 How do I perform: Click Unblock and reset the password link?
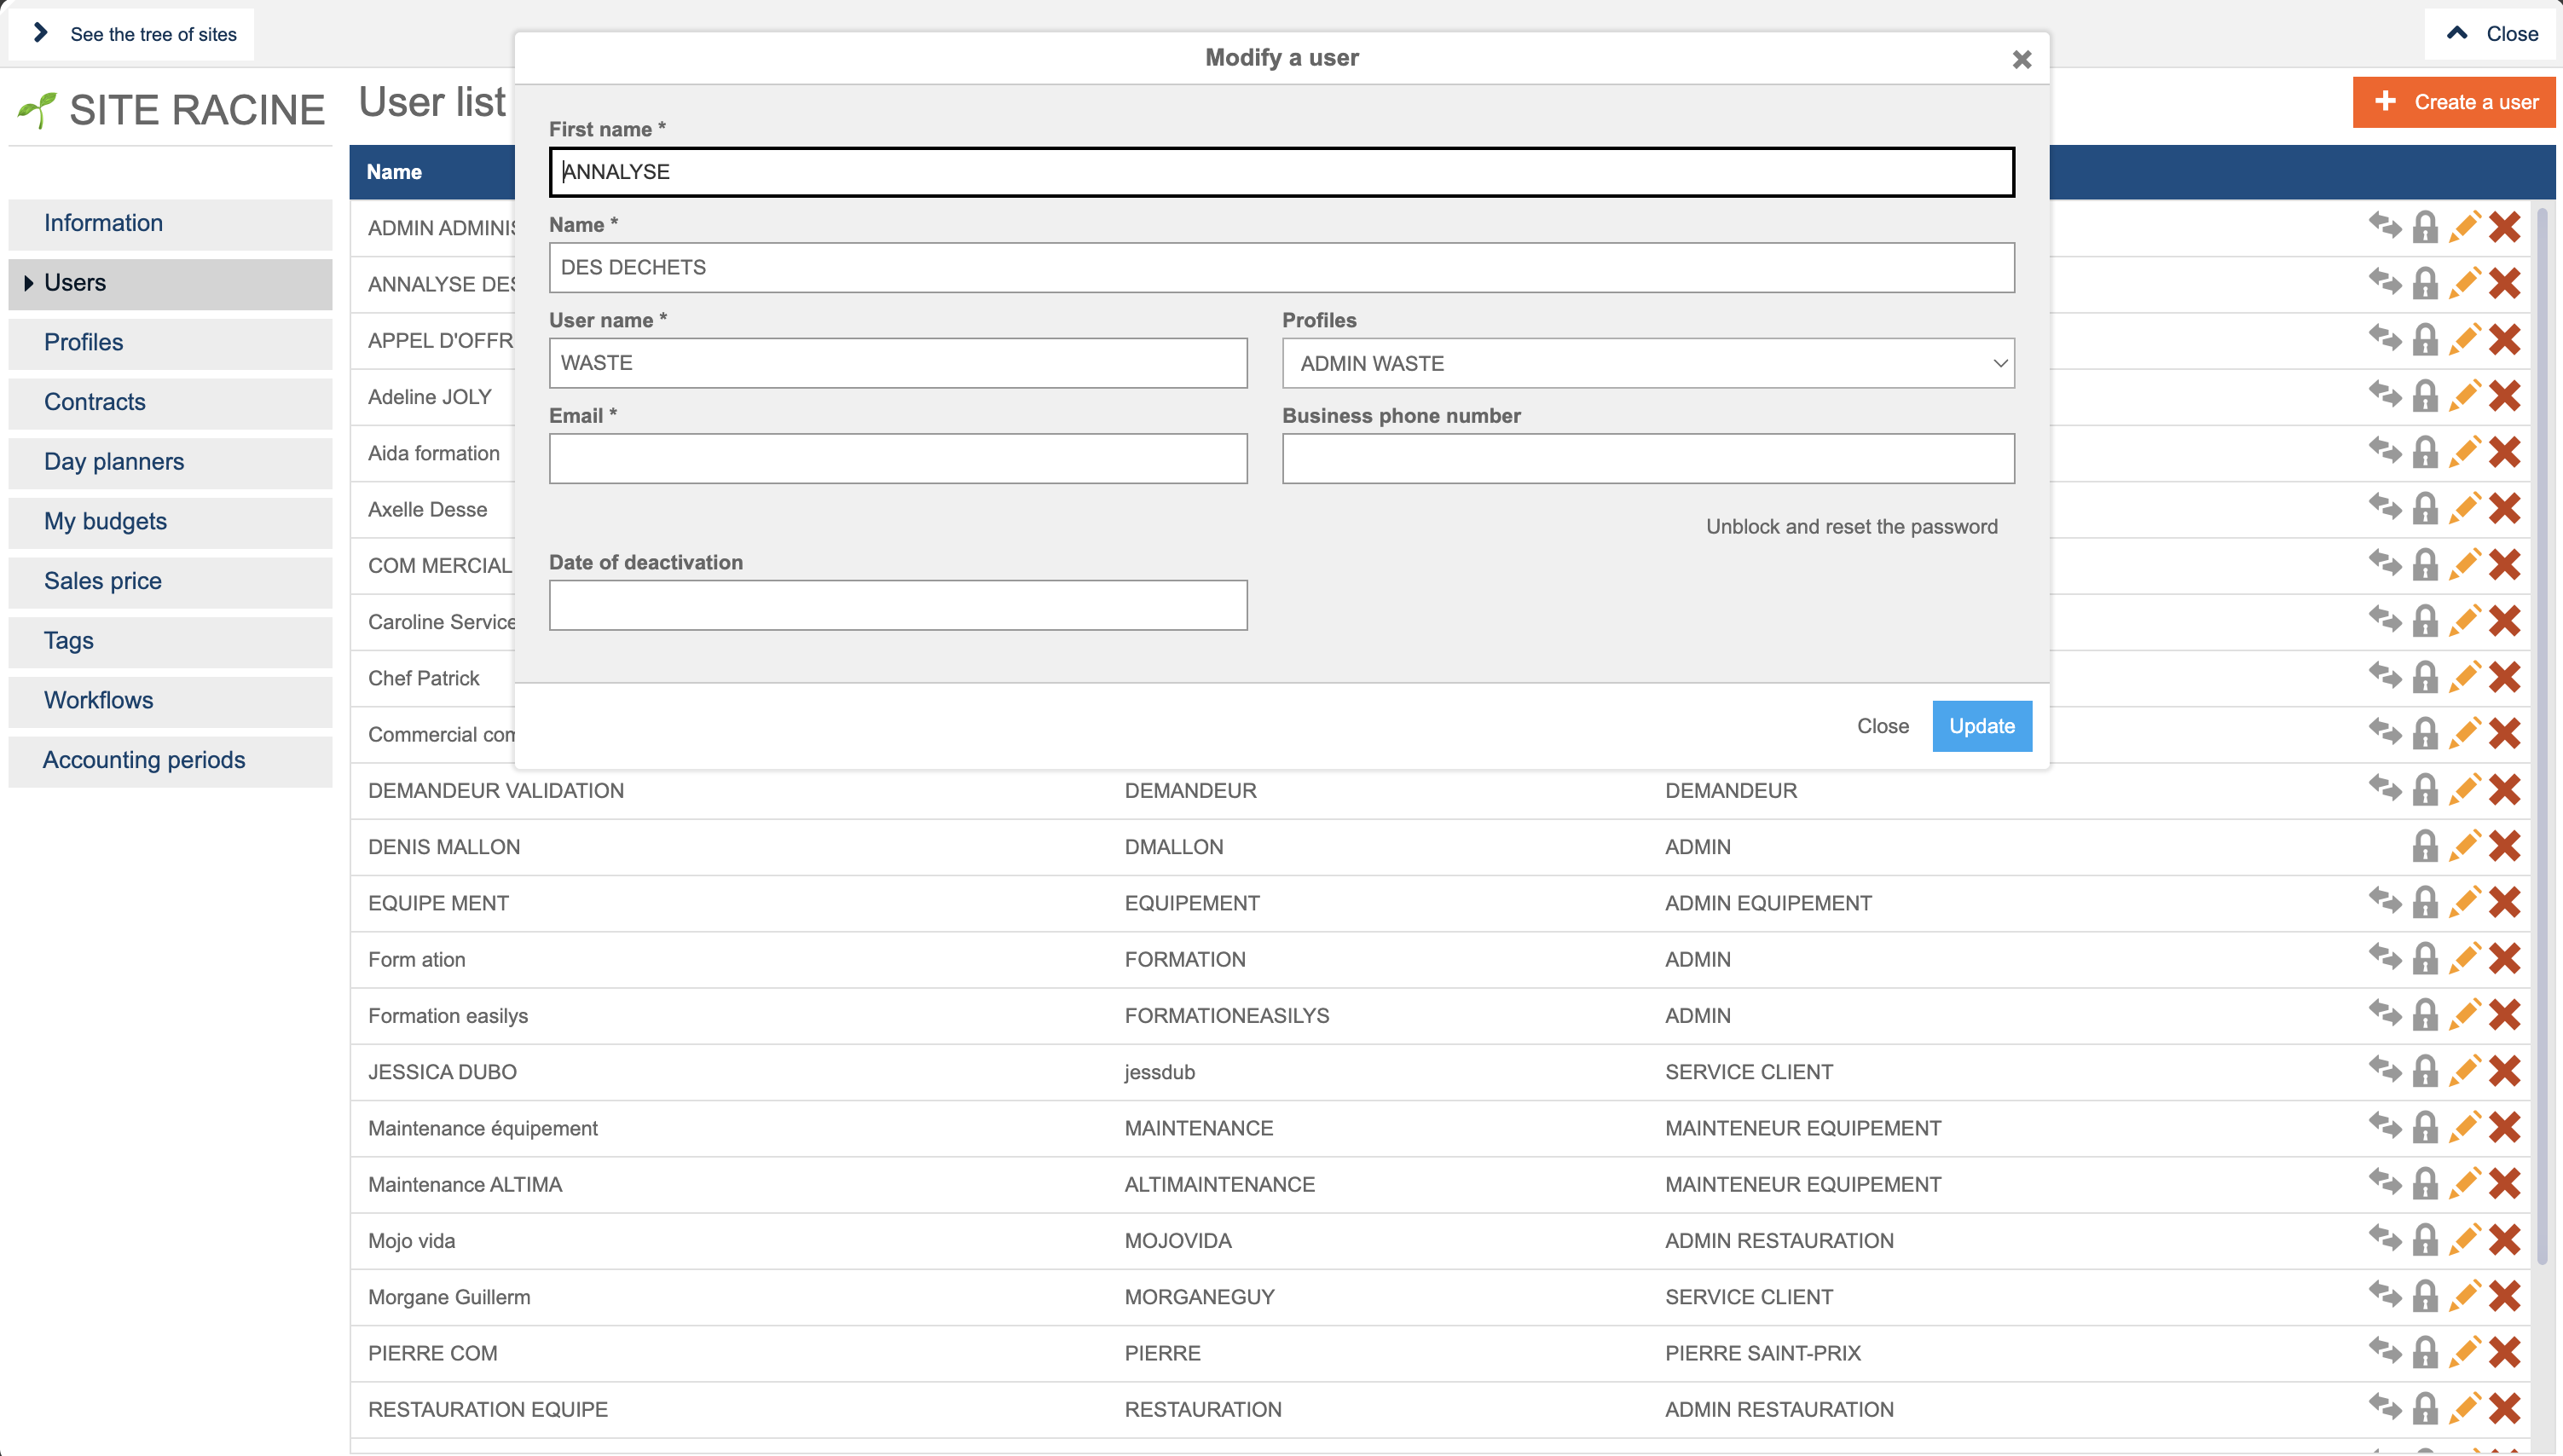(x=1851, y=527)
